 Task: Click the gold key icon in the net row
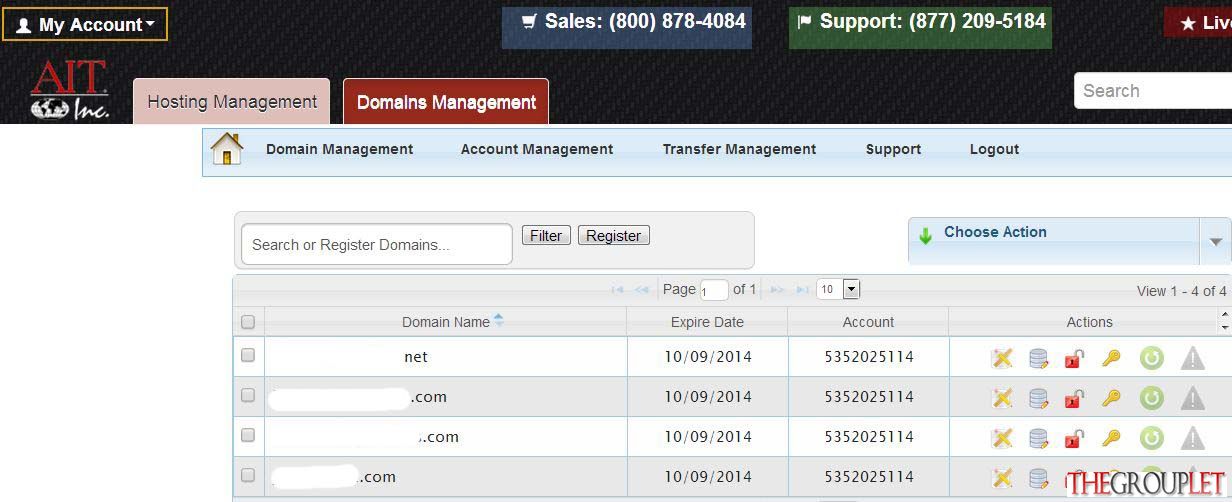1111,358
